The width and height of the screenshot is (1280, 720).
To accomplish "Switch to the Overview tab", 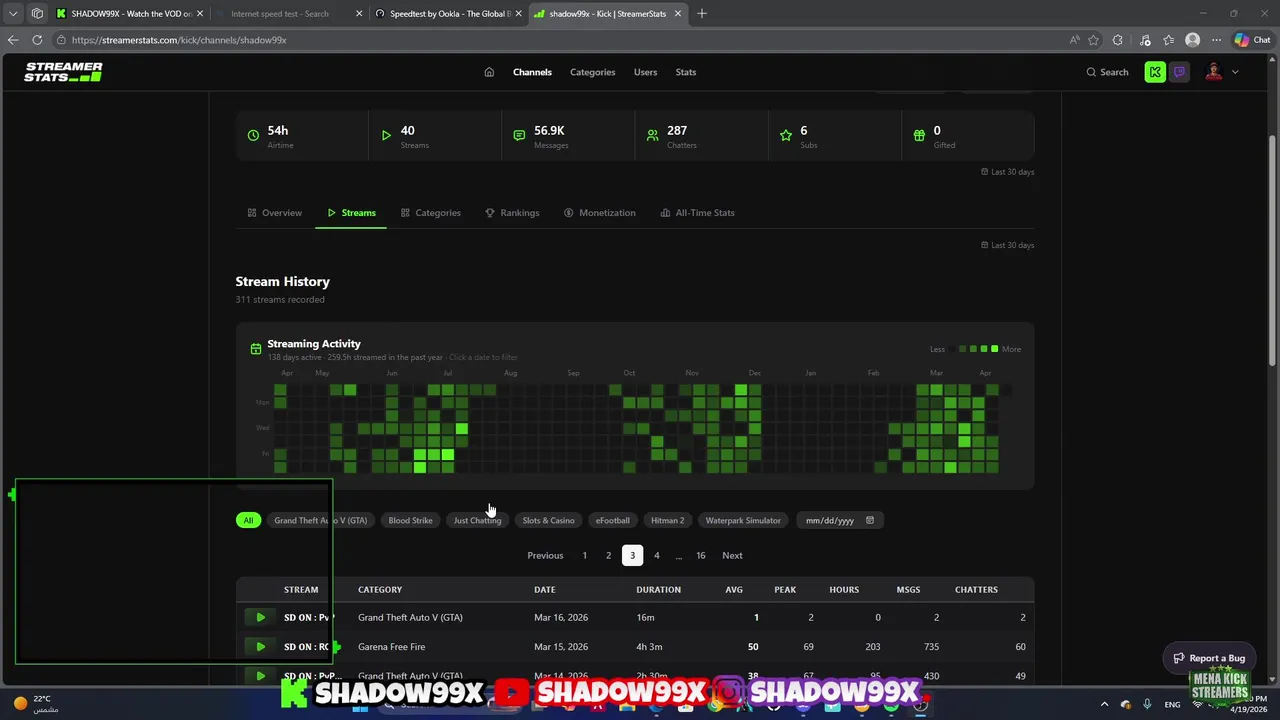I will (275, 213).
